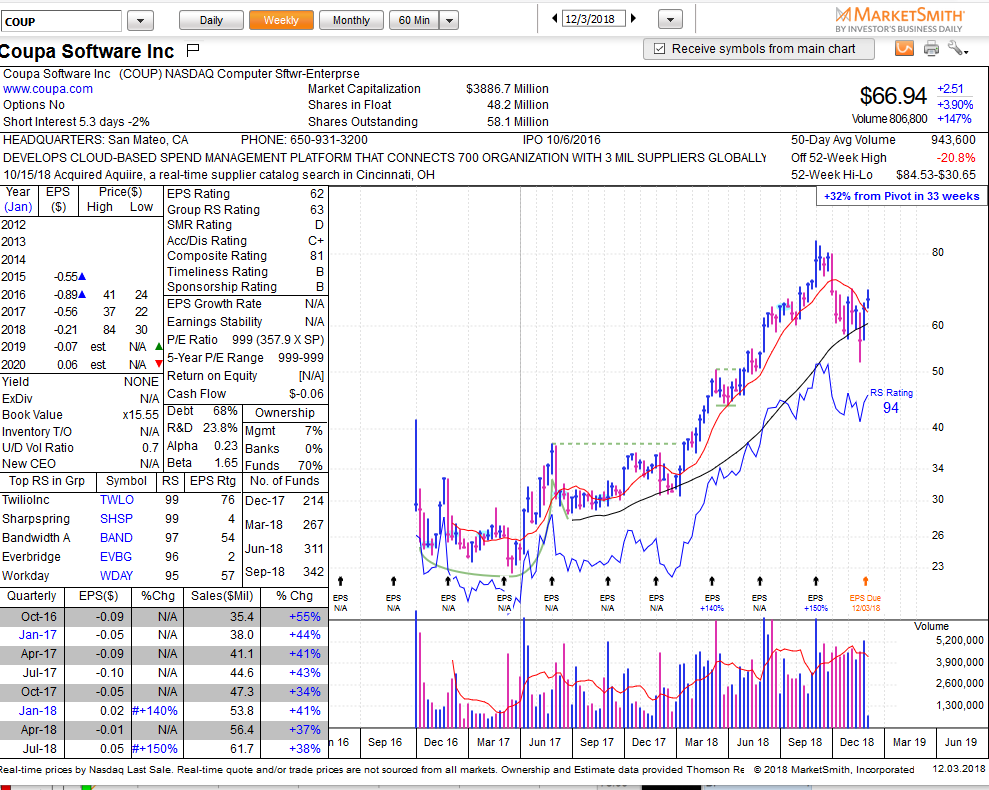Click the Sep-18 funds count 342
Image resolution: width=989 pixels, height=790 pixels.
(313, 572)
